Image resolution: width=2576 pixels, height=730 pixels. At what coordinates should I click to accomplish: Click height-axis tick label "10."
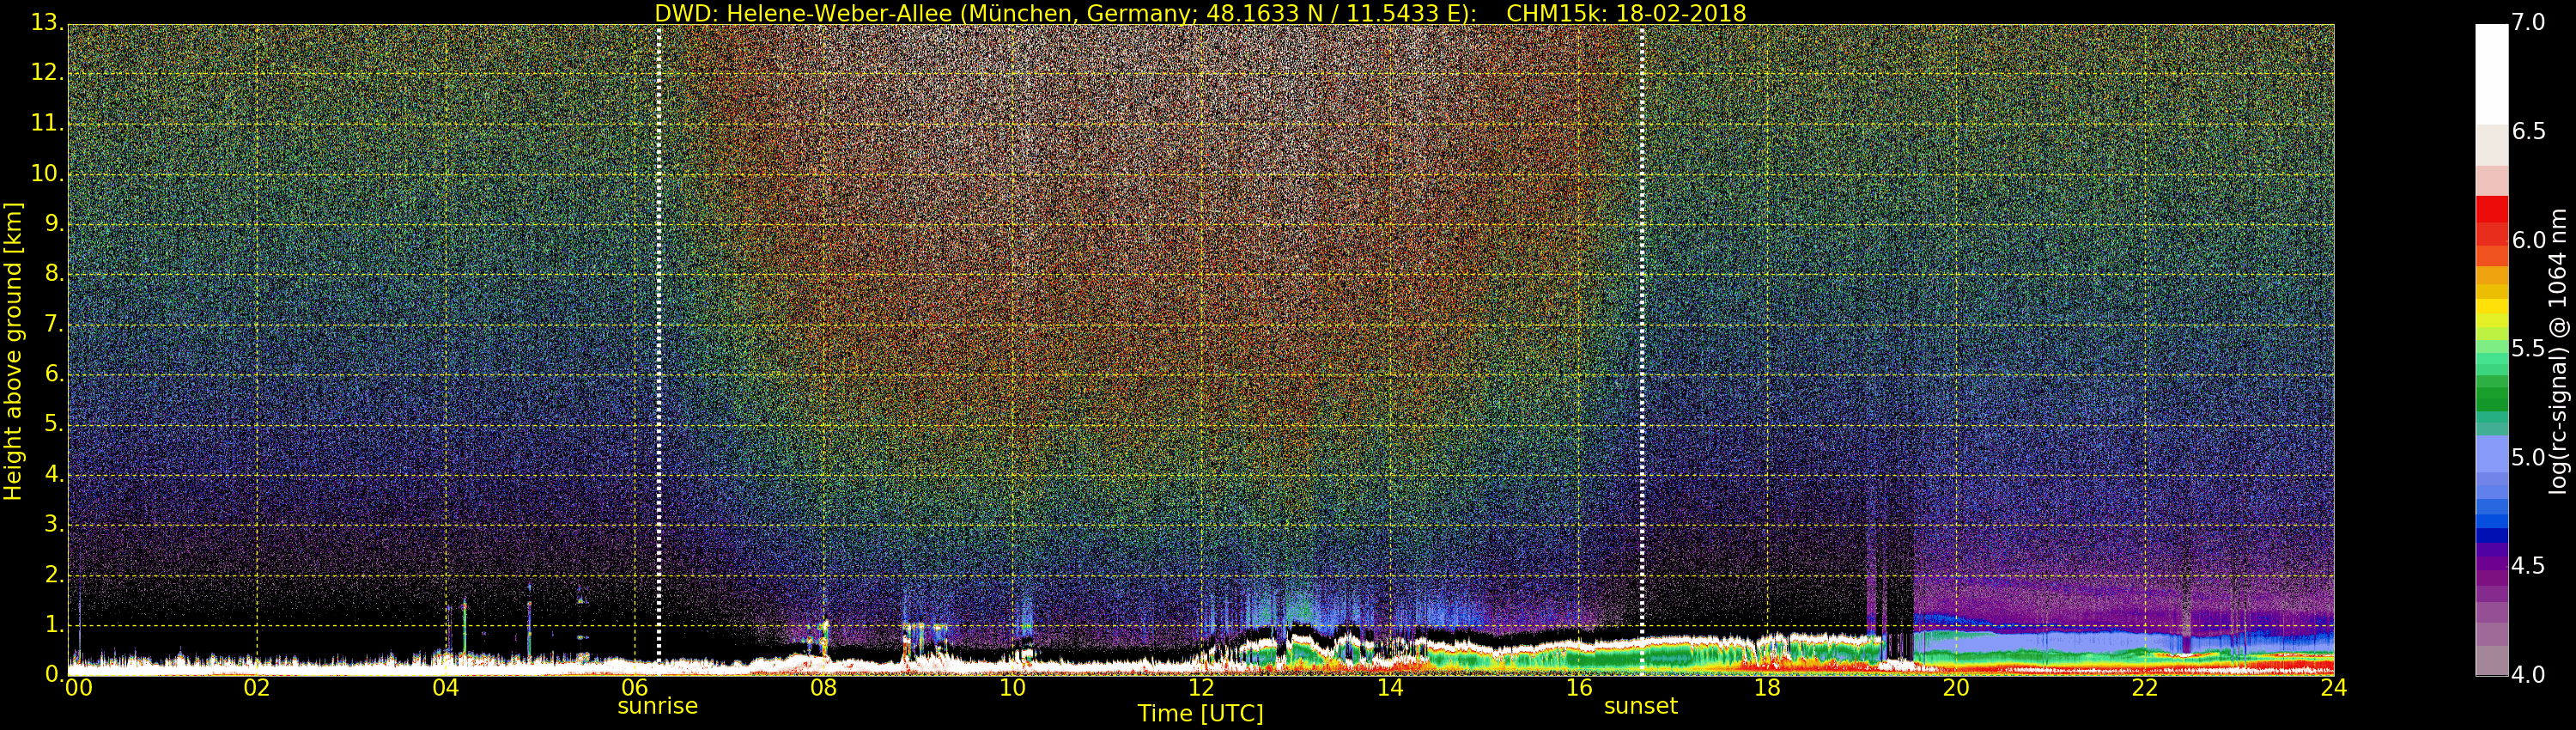(47, 174)
